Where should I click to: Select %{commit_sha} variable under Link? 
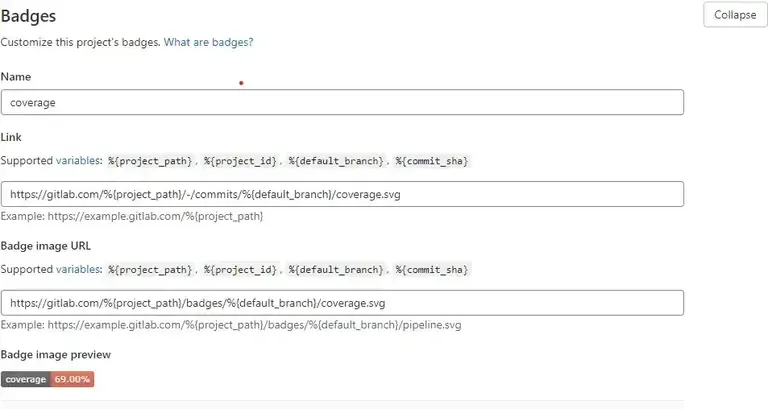tap(432, 160)
